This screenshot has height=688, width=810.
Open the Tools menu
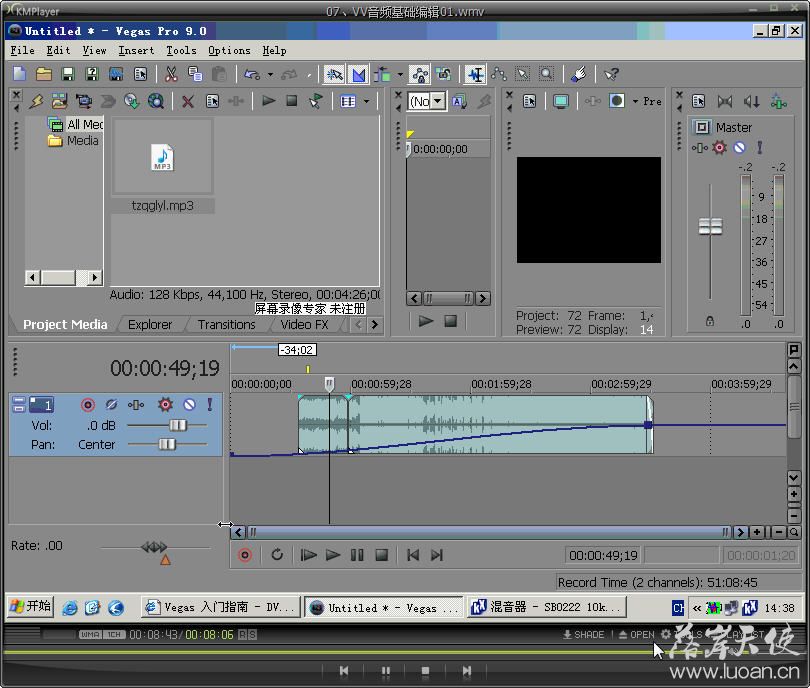coord(181,51)
